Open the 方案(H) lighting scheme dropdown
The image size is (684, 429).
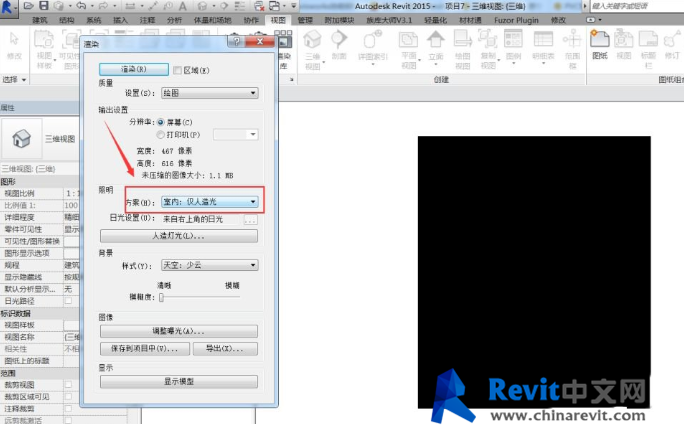209,202
